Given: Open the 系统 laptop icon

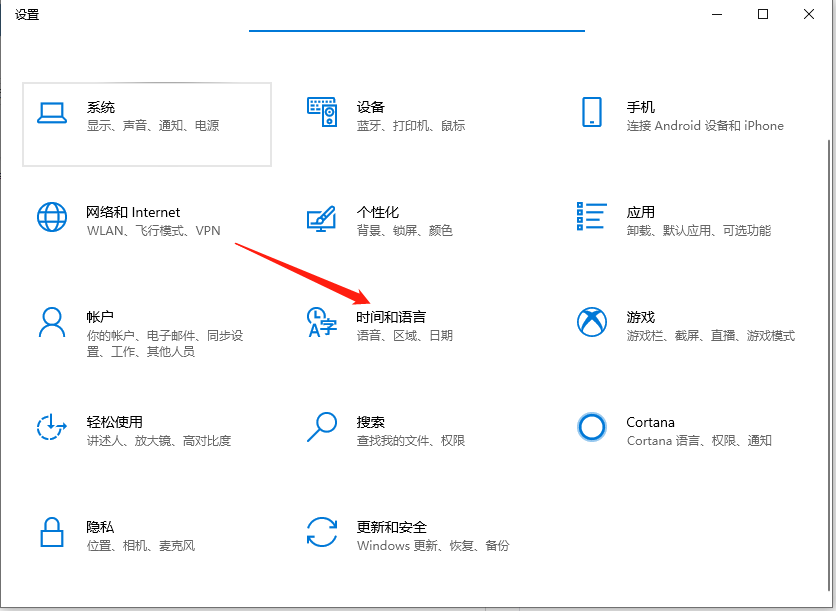Looking at the screenshot, I should [x=52, y=113].
